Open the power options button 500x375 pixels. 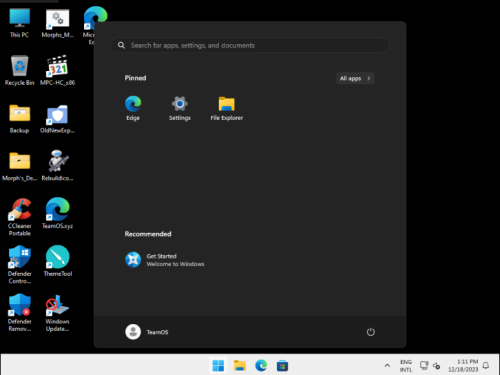coord(371,332)
